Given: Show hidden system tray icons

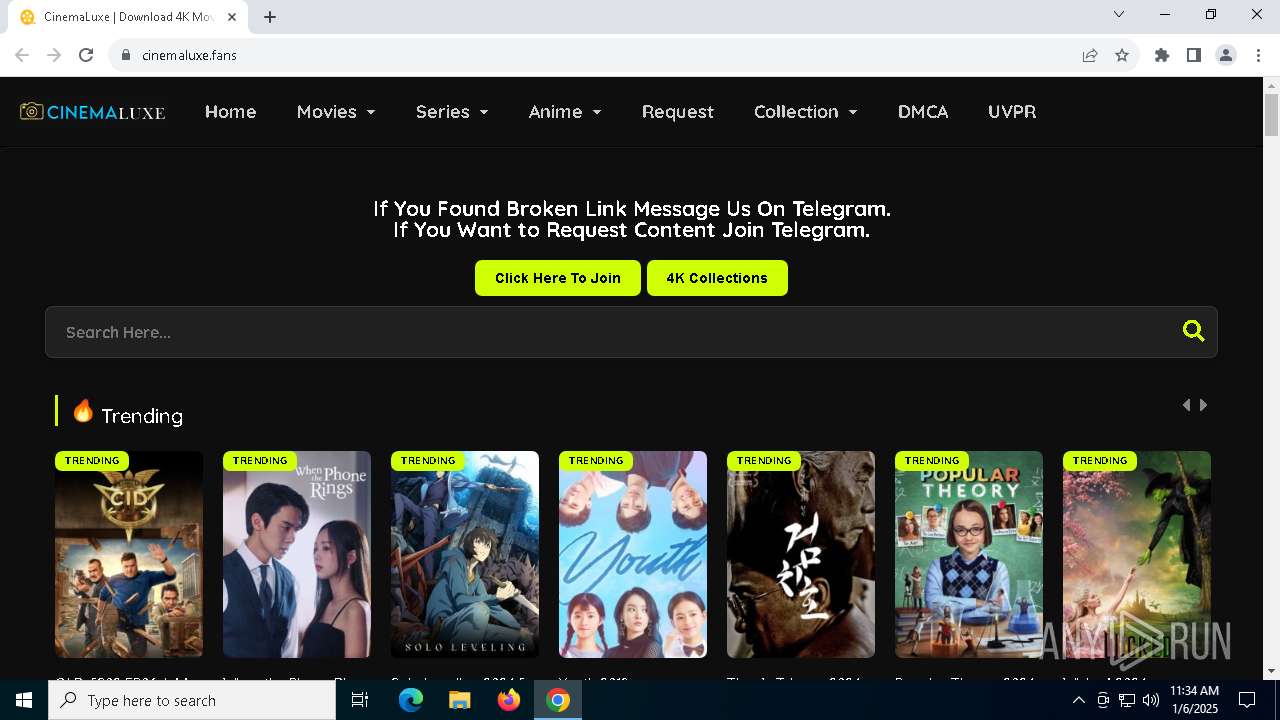Looking at the screenshot, I should pos(1078,700).
